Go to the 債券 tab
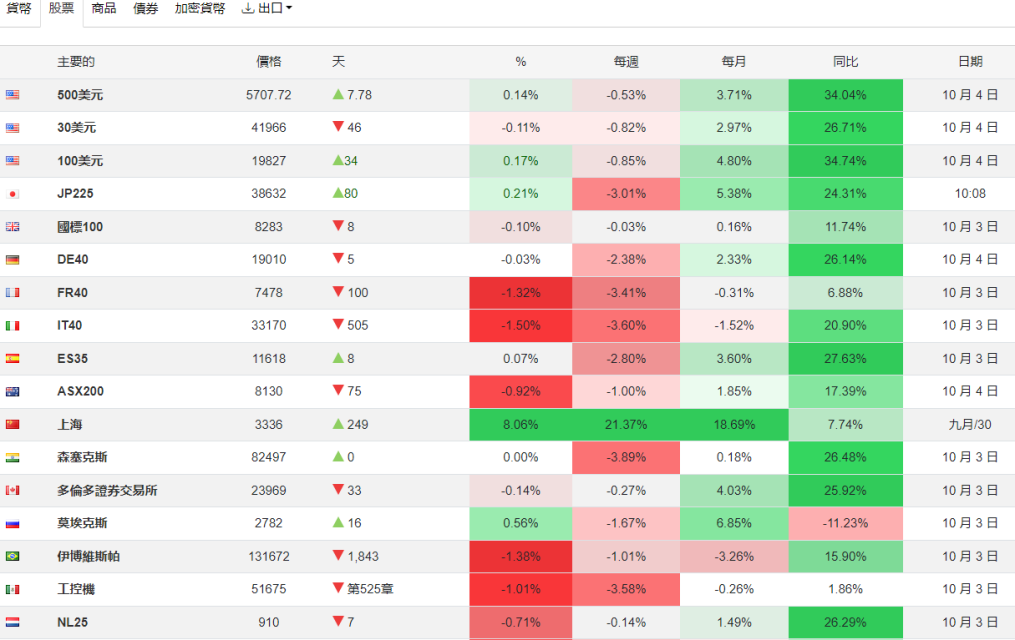 (x=146, y=8)
